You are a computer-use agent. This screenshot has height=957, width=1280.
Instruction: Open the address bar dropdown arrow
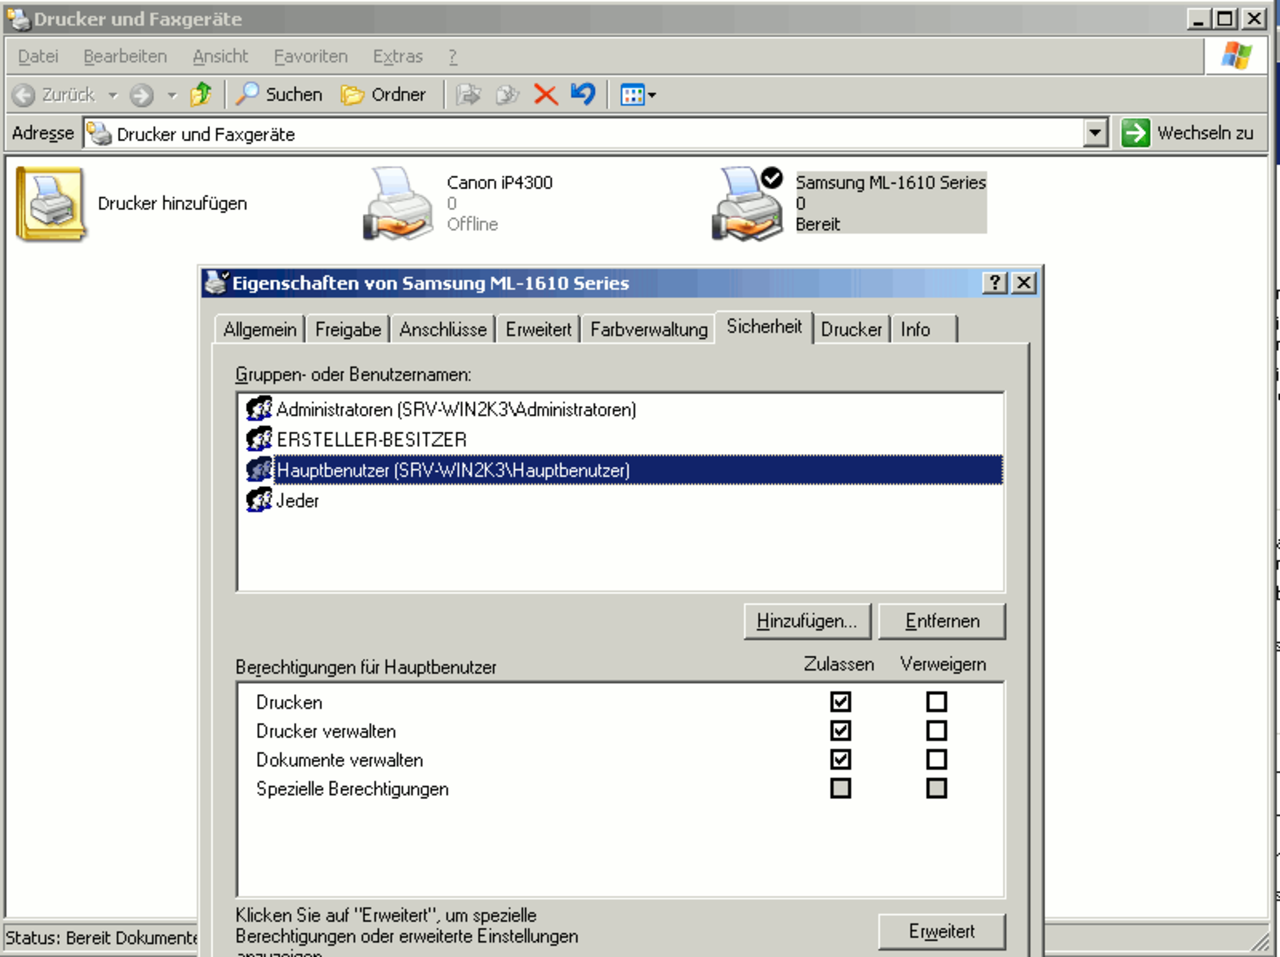pyautogui.click(x=1096, y=133)
